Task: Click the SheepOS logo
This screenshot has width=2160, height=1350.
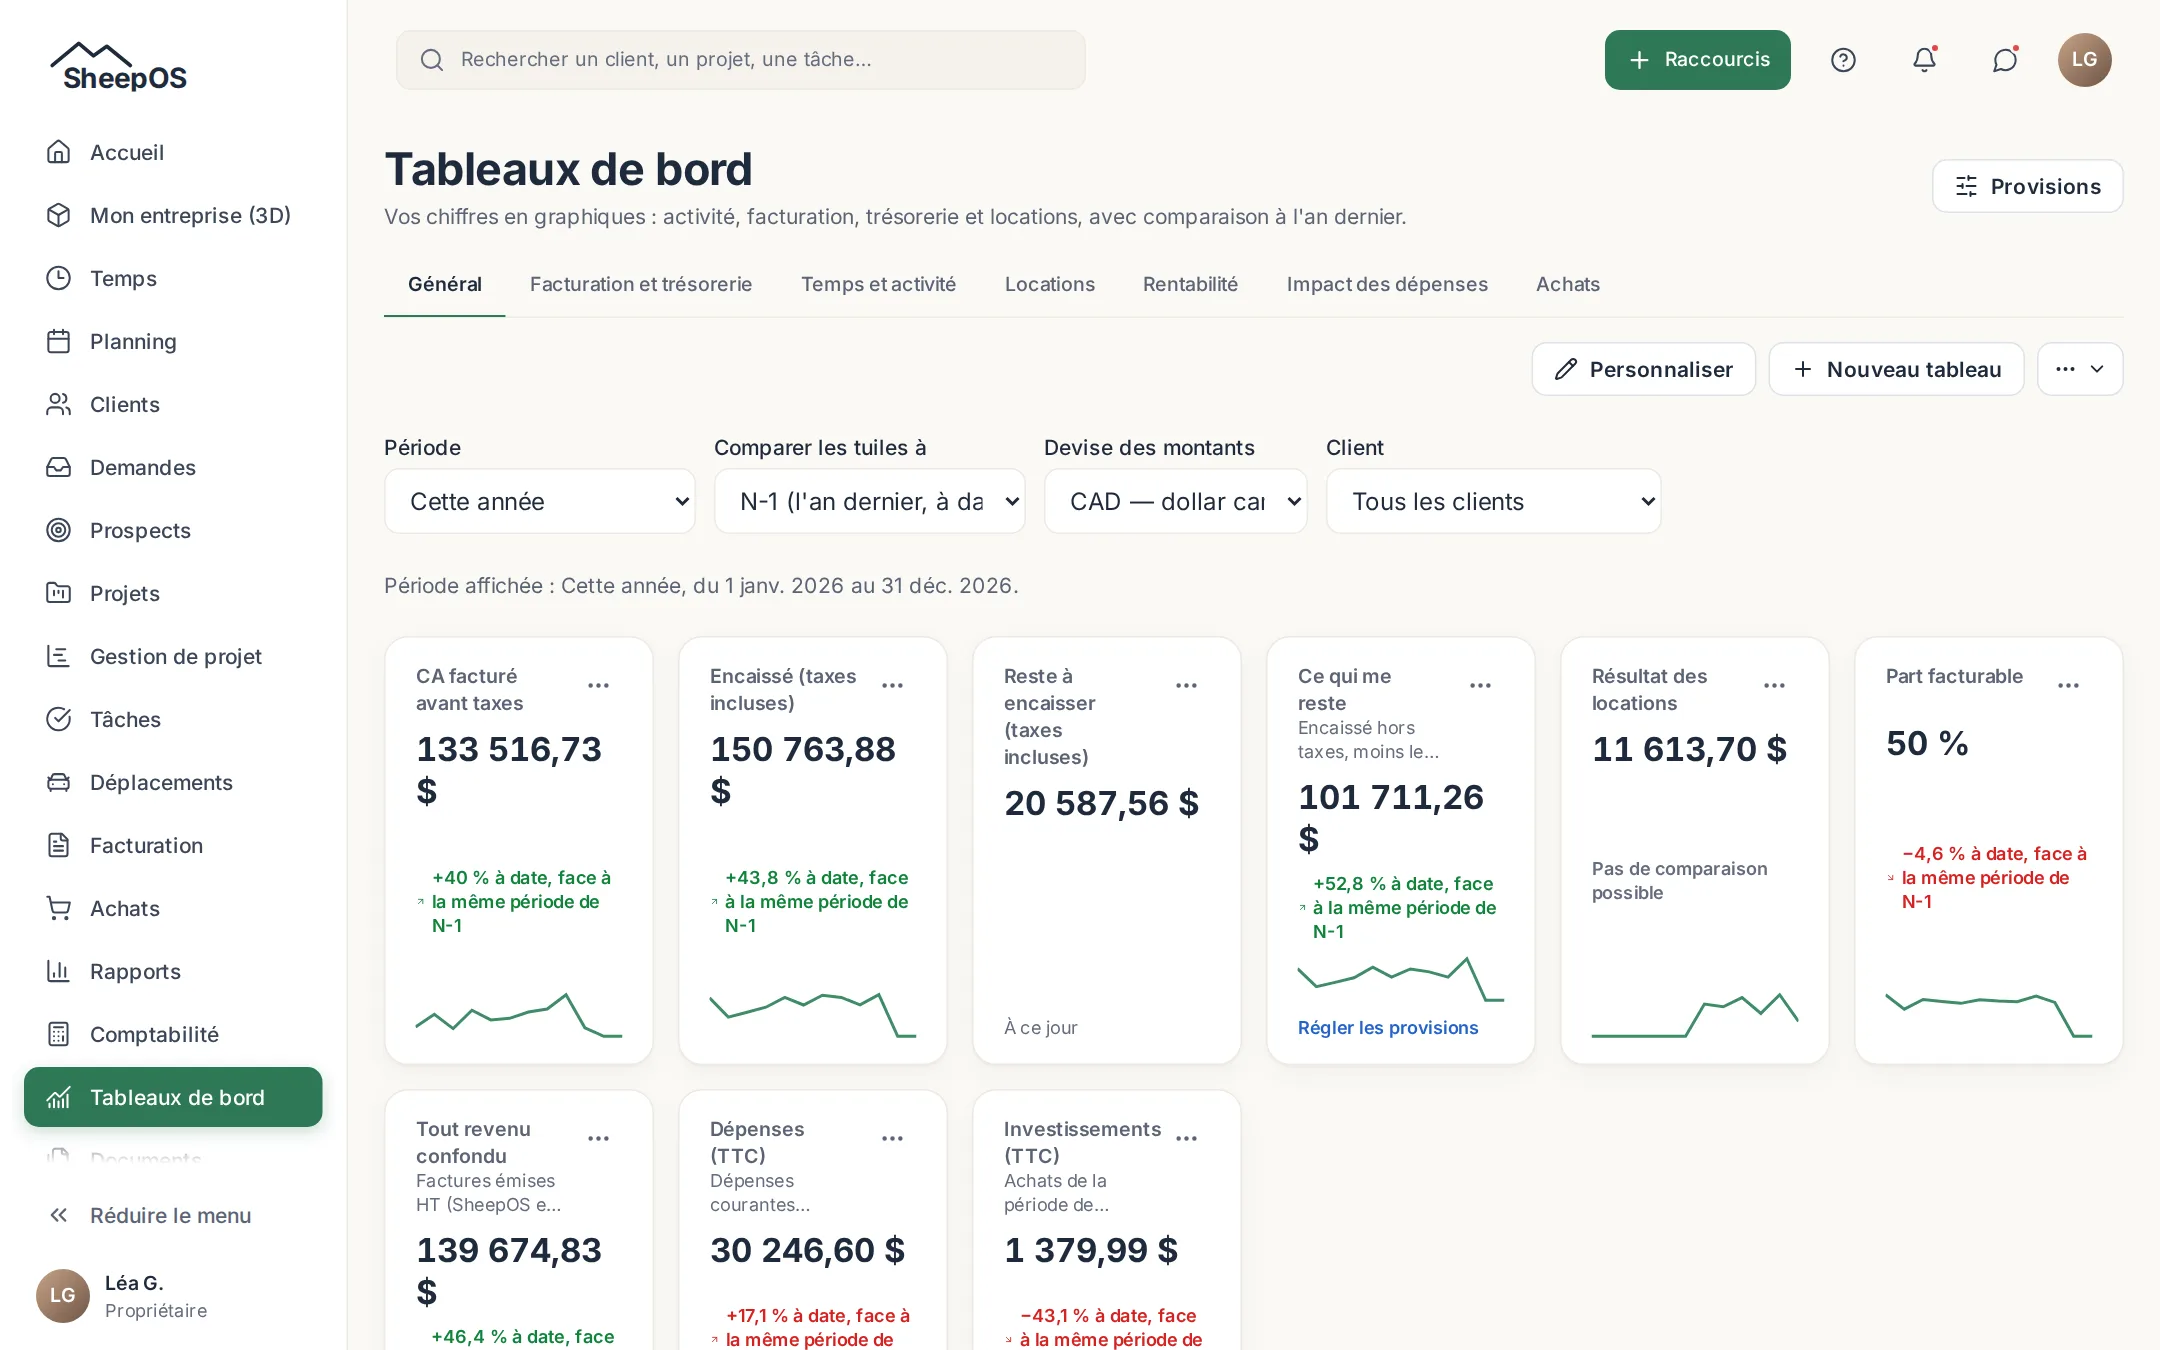Action: click(x=119, y=66)
